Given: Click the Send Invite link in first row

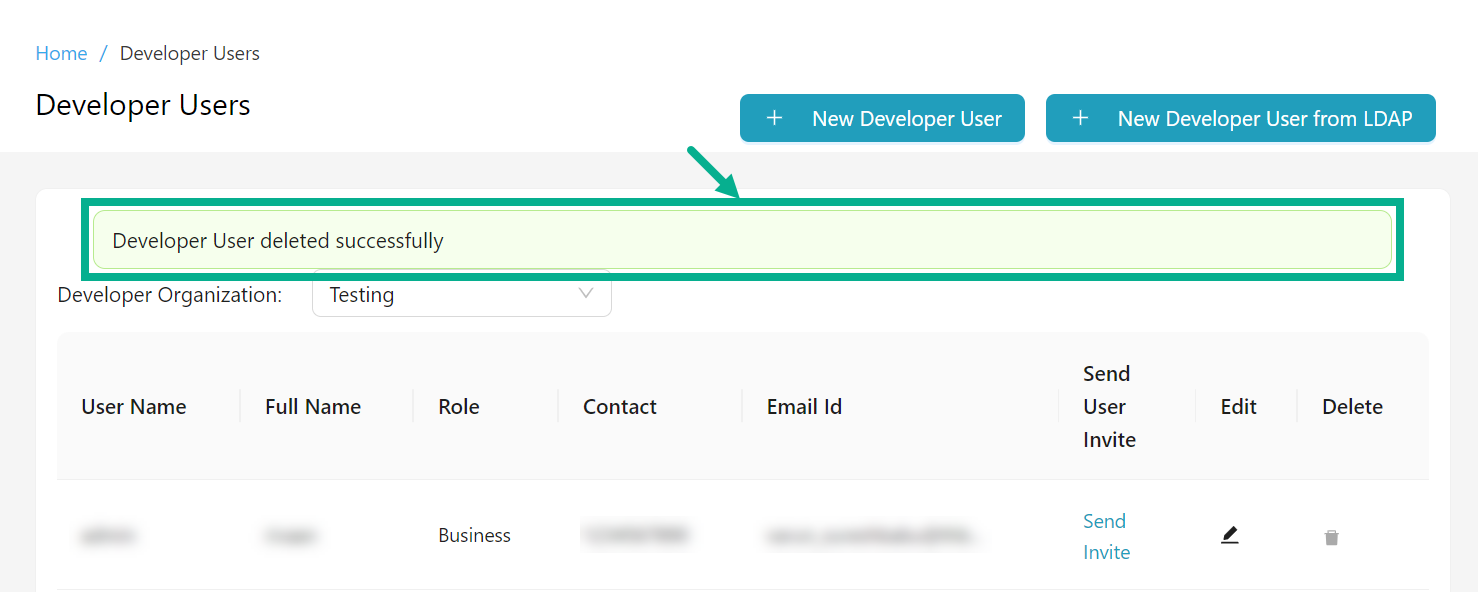Looking at the screenshot, I should click(1106, 536).
